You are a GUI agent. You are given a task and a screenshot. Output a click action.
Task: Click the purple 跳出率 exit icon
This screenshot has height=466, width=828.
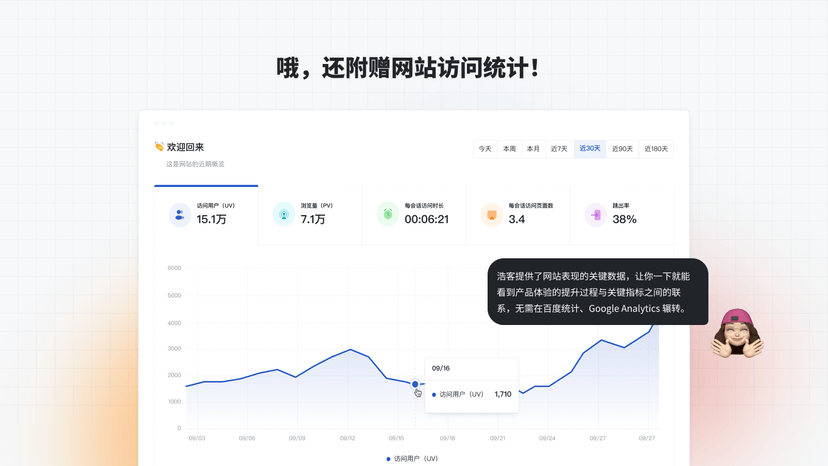(x=595, y=215)
